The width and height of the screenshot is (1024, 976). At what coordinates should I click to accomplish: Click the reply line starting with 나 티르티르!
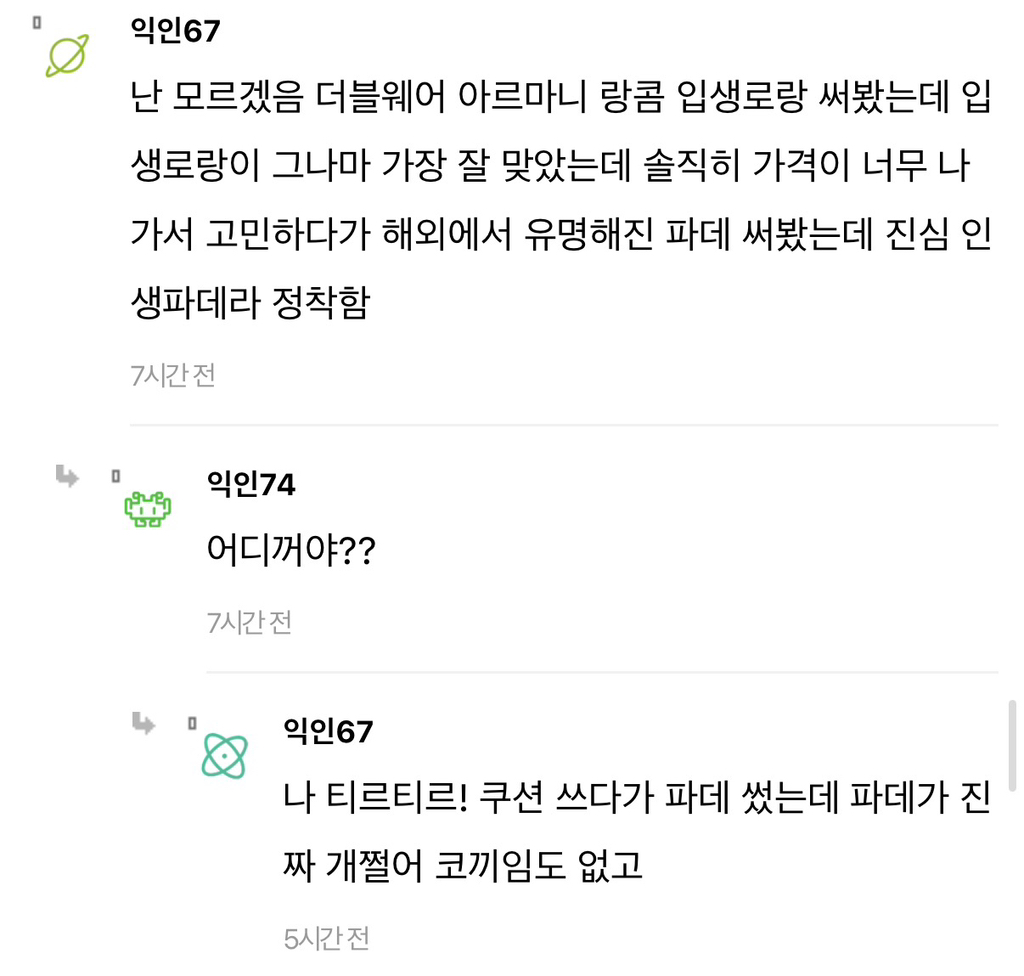[x=637, y=800]
